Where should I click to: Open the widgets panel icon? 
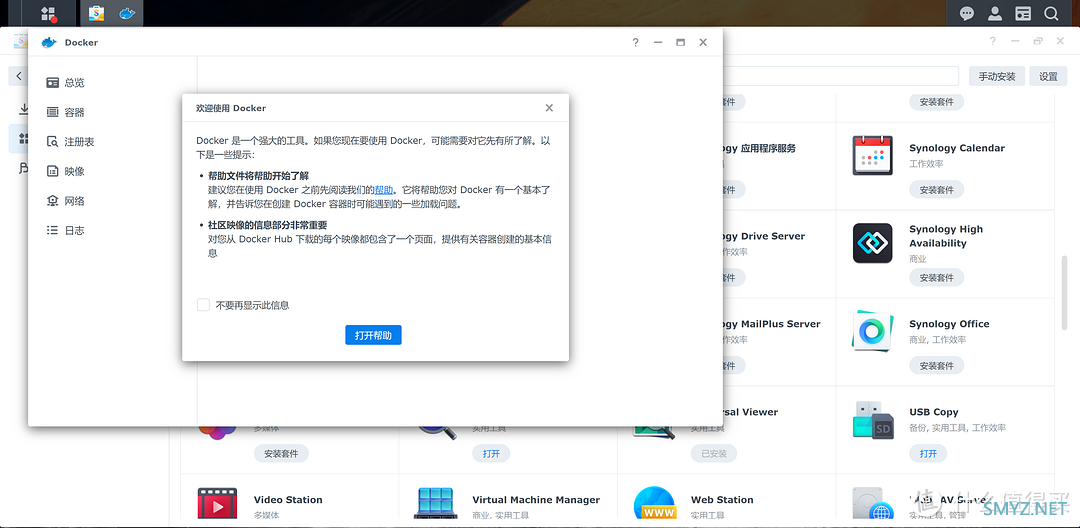coord(1023,13)
